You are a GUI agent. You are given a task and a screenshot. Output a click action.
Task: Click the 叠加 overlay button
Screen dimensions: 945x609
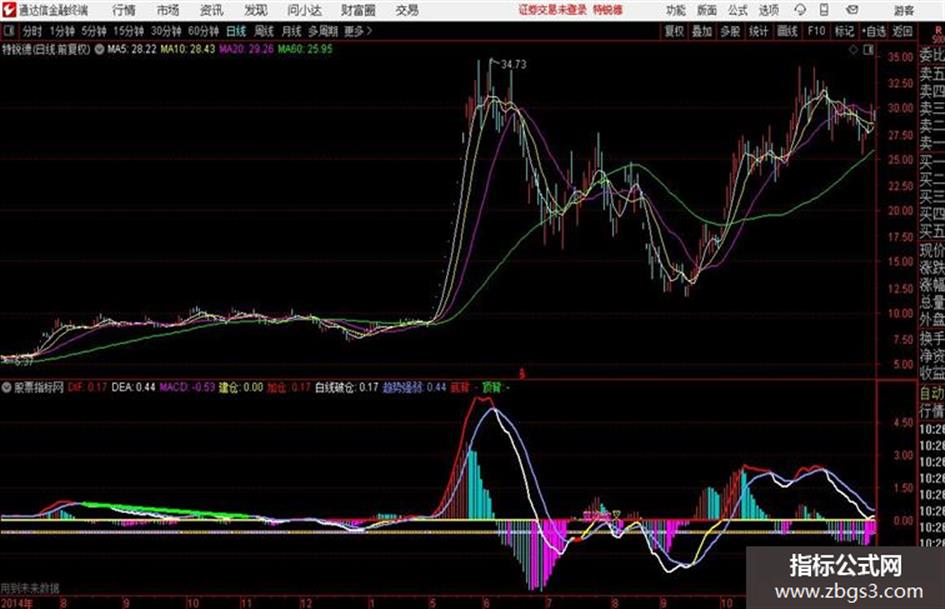pos(702,31)
